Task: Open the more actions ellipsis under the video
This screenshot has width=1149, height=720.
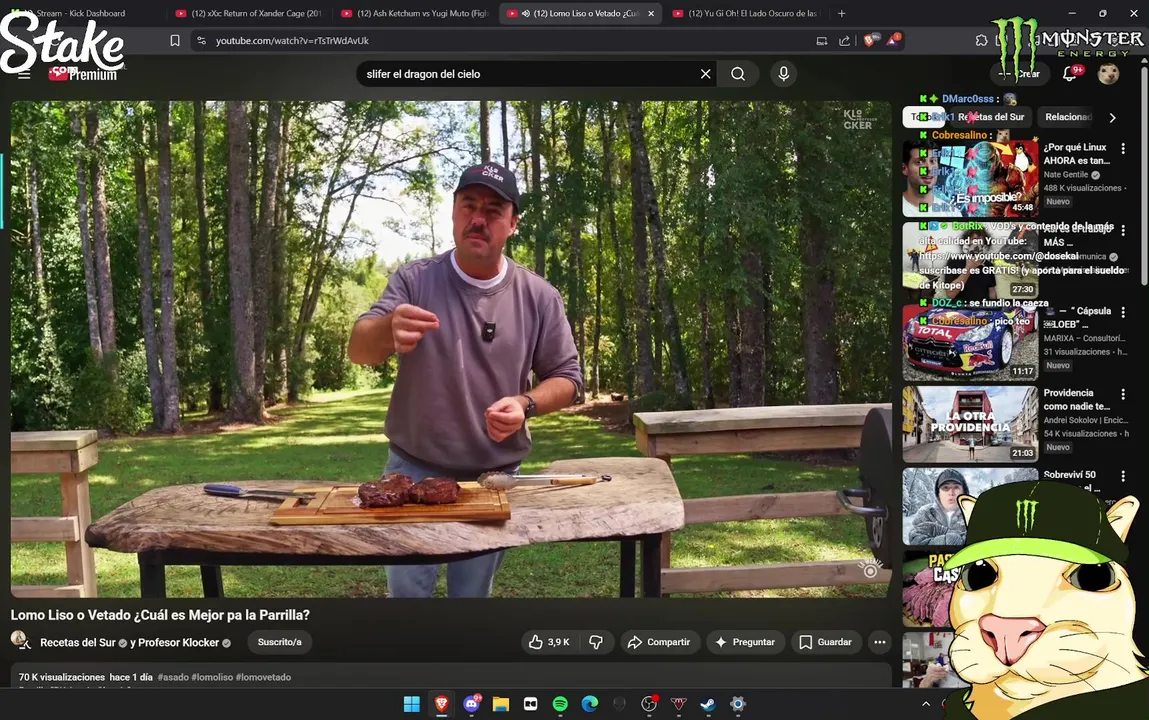Action: click(x=879, y=642)
